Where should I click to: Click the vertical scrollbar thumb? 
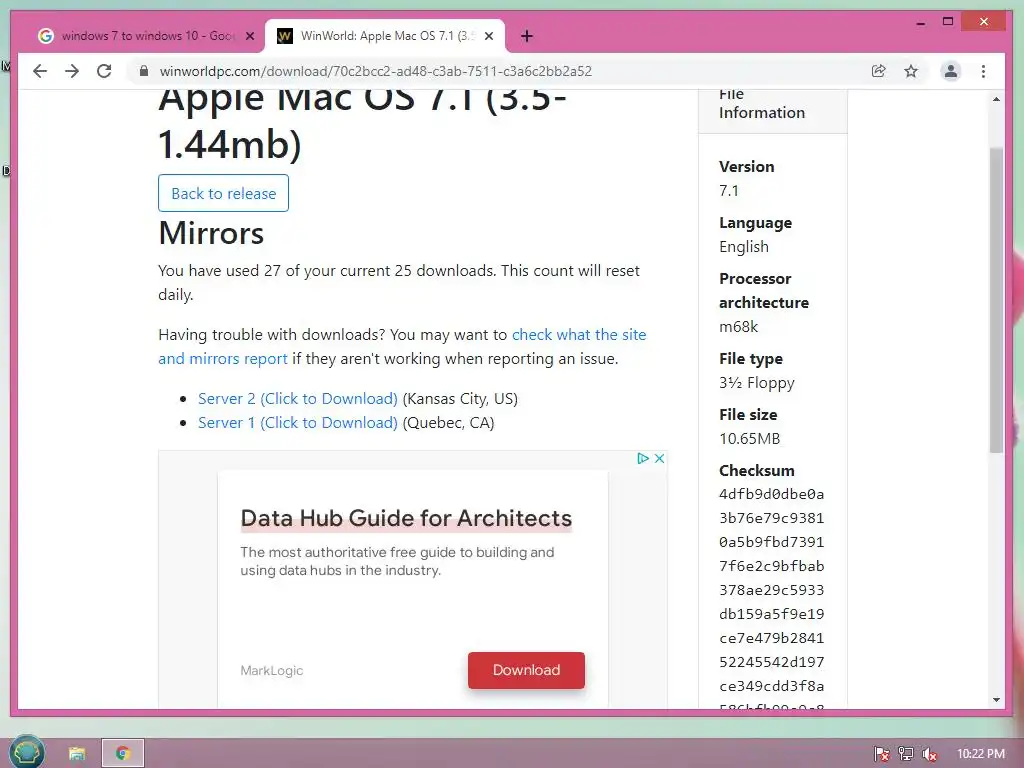point(996,300)
